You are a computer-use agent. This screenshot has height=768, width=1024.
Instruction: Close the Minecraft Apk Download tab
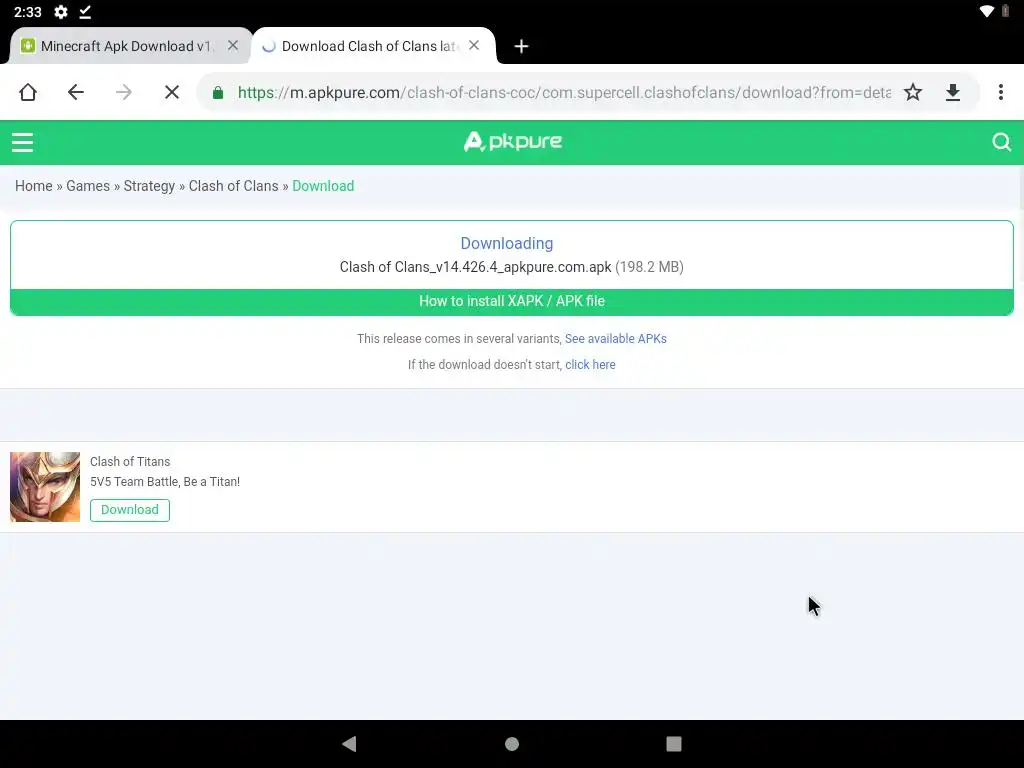pyautogui.click(x=232, y=46)
